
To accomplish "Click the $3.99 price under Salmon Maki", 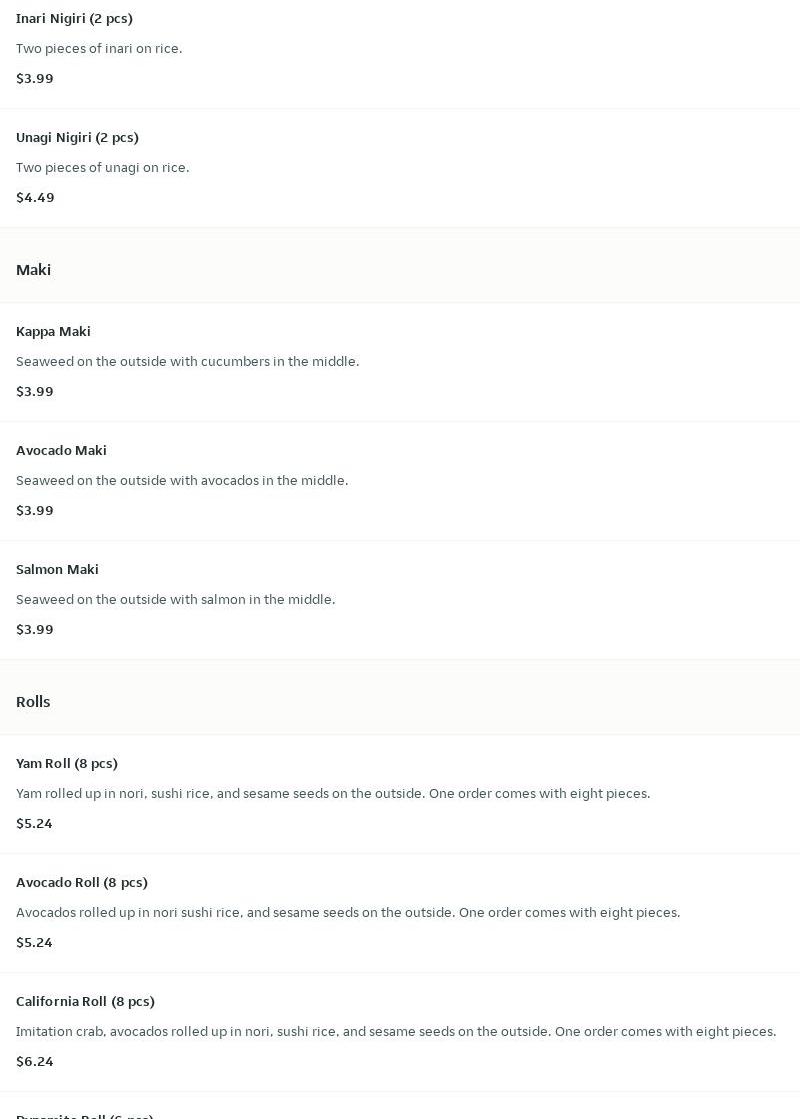I will point(35,629).
